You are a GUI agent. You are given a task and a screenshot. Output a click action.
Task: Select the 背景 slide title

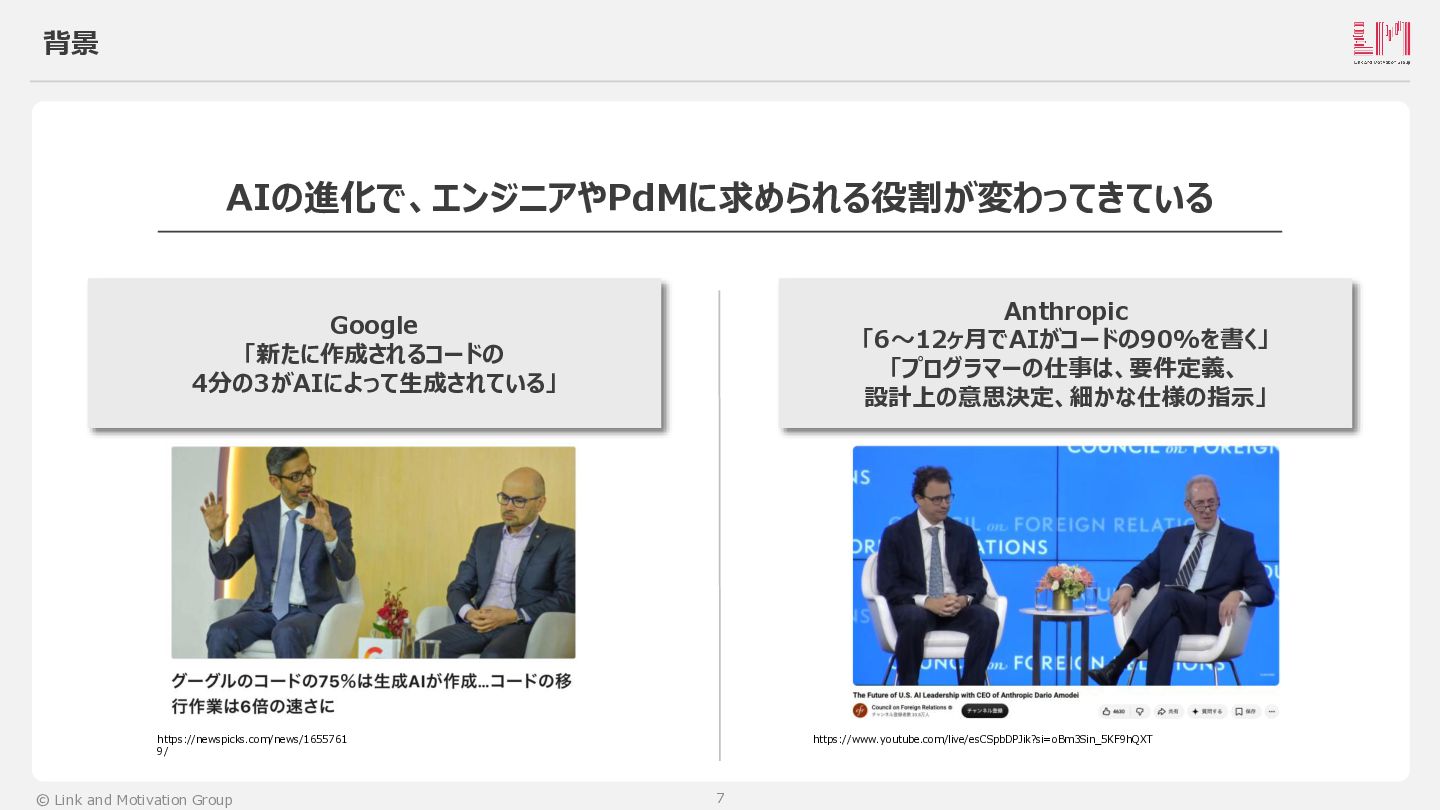click(x=71, y=43)
